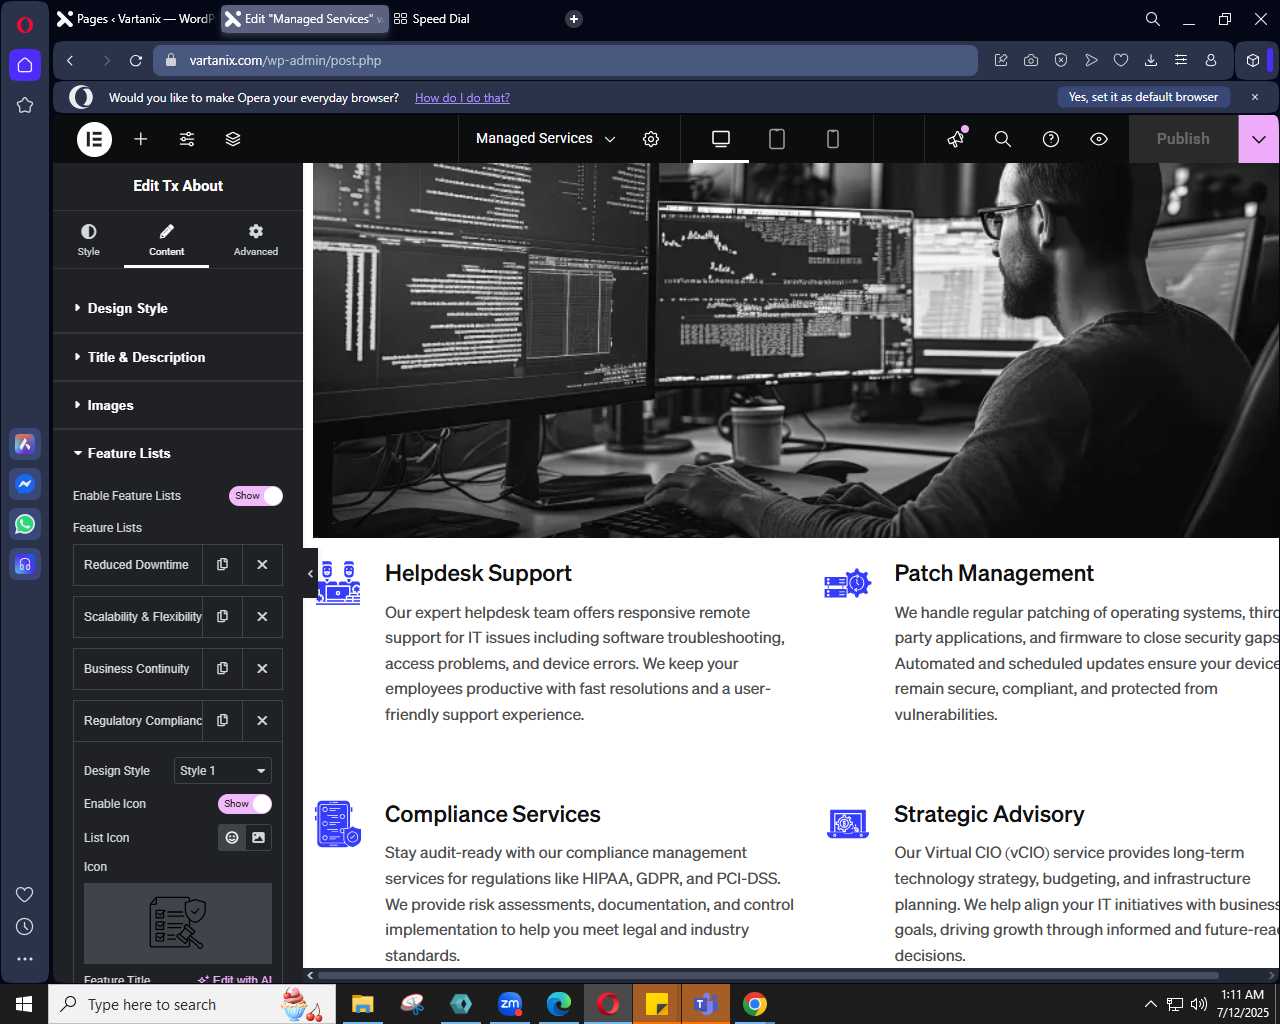
Task: Add a new element with plus icon
Action: coord(141,139)
